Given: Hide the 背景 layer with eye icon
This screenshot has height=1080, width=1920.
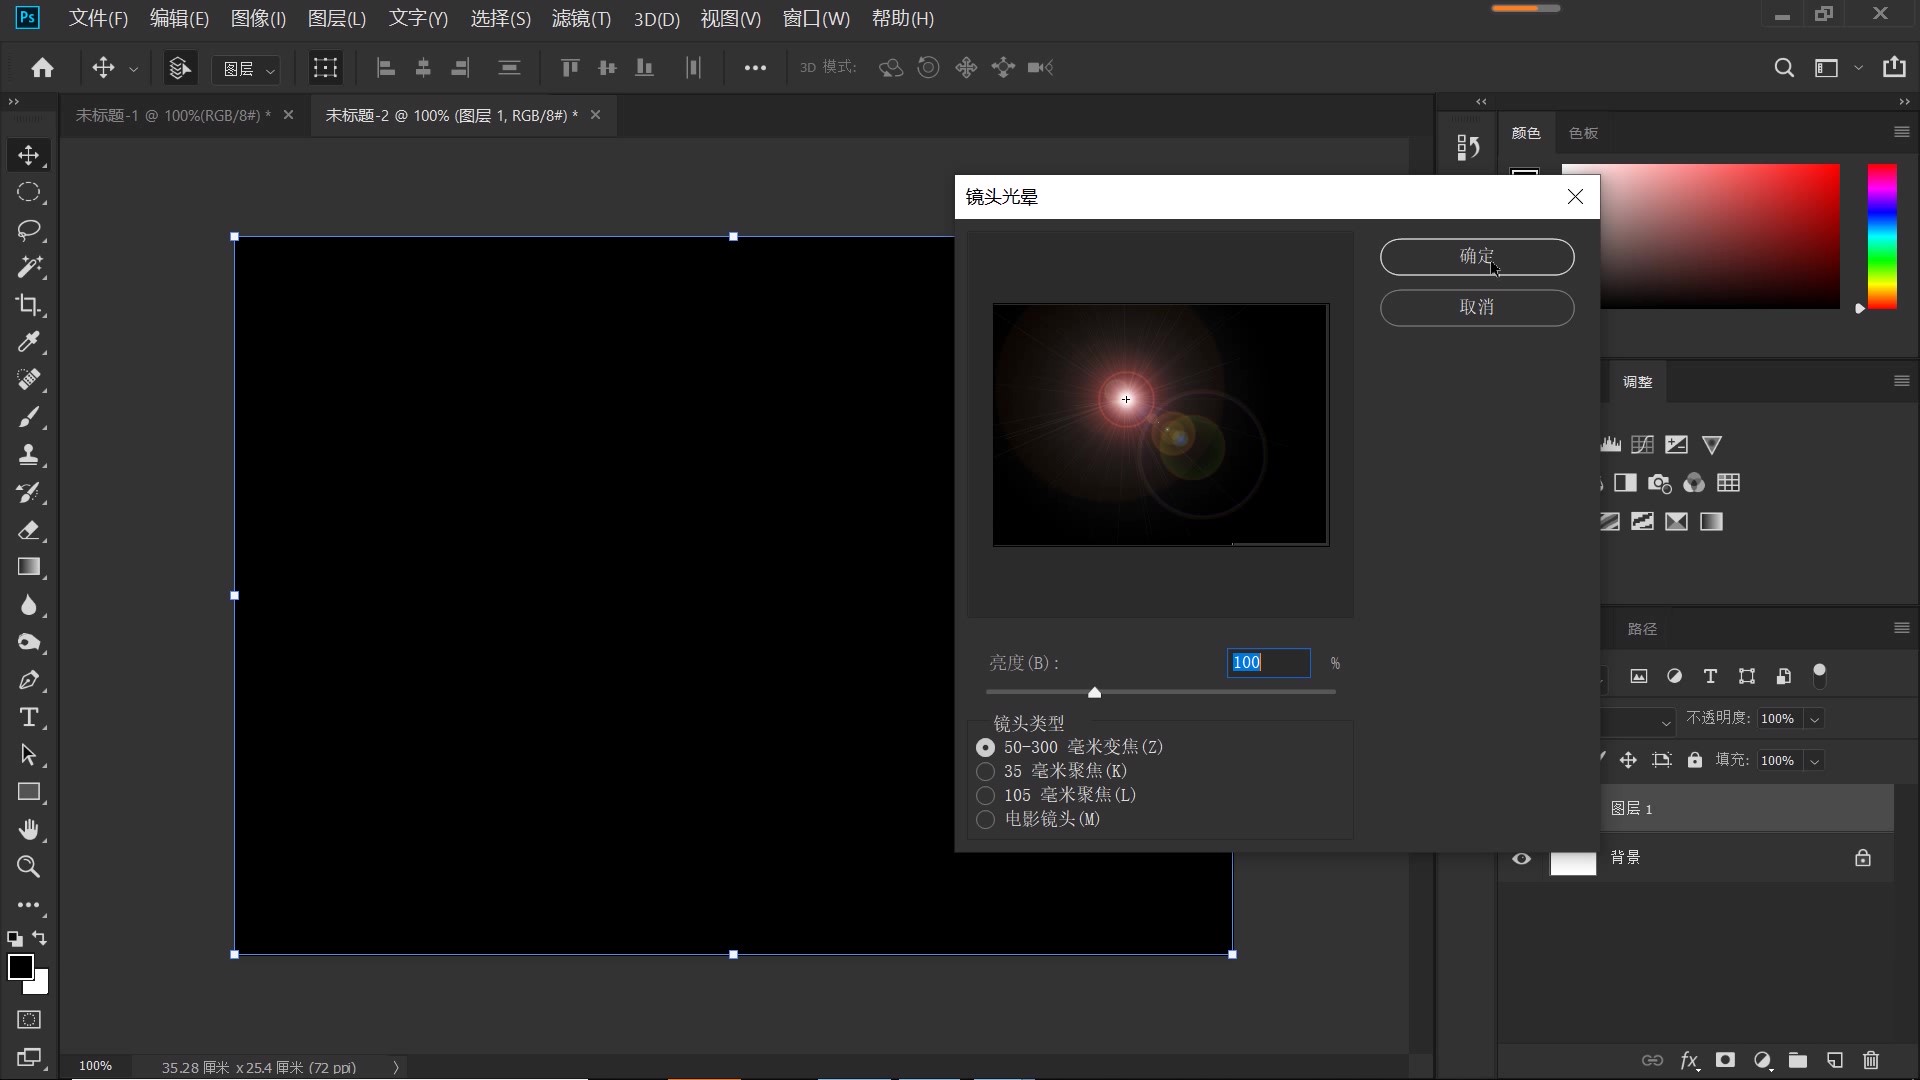Looking at the screenshot, I should (1521, 858).
